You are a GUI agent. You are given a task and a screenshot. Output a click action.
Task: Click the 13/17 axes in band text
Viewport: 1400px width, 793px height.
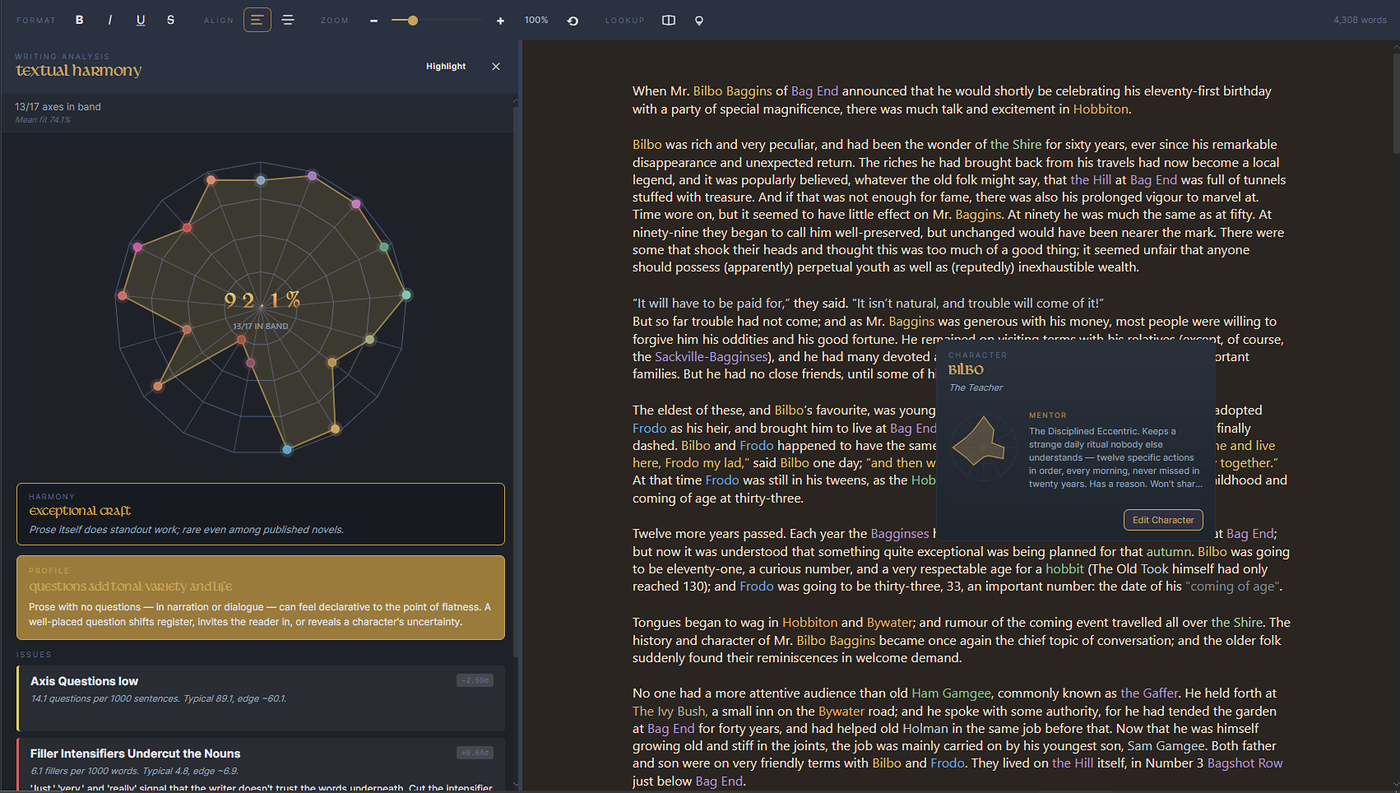click(58, 107)
